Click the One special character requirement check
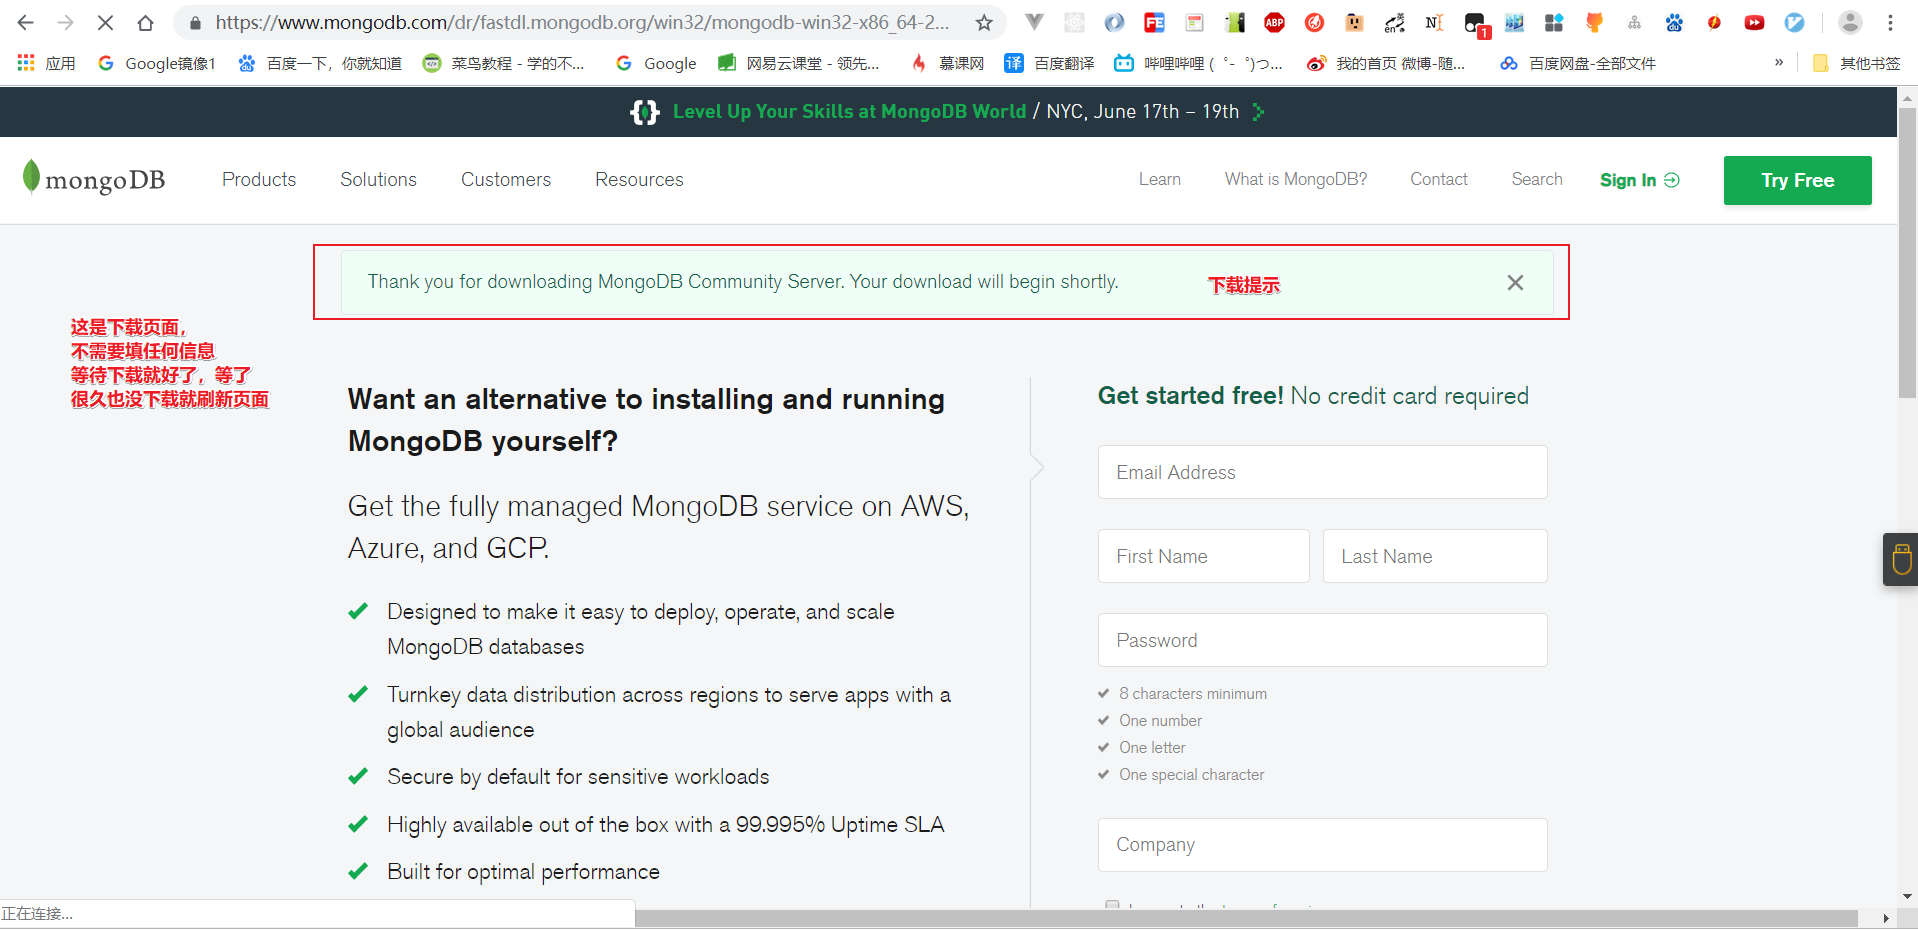1918x931 pixels. pos(1103,774)
